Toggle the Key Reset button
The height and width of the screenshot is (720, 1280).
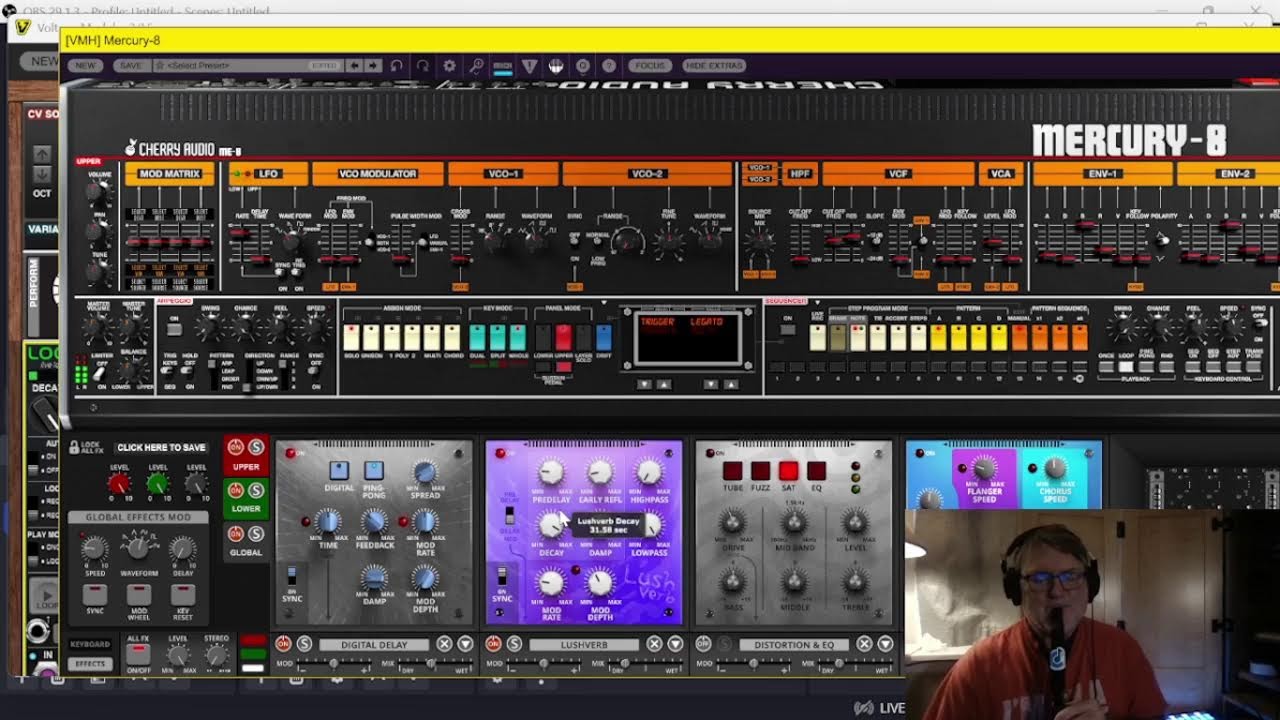pos(183,594)
